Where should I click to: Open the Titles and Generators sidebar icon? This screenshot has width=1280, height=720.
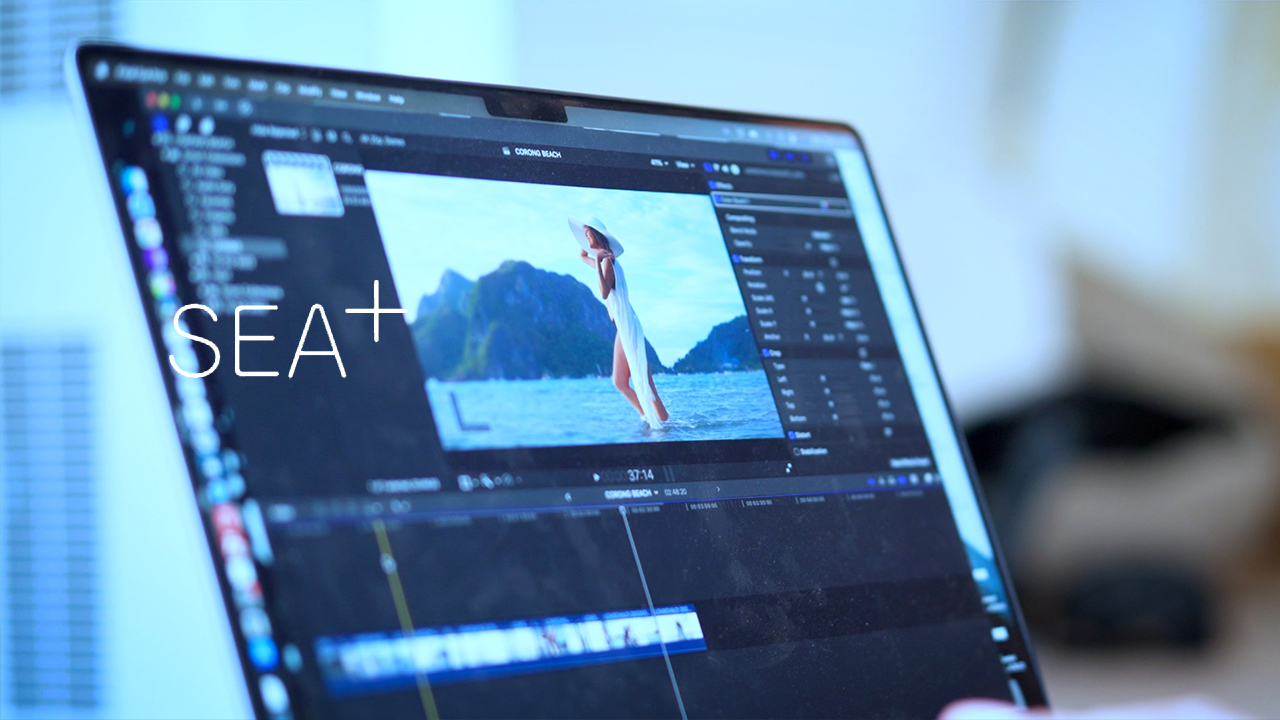(208, 127)
